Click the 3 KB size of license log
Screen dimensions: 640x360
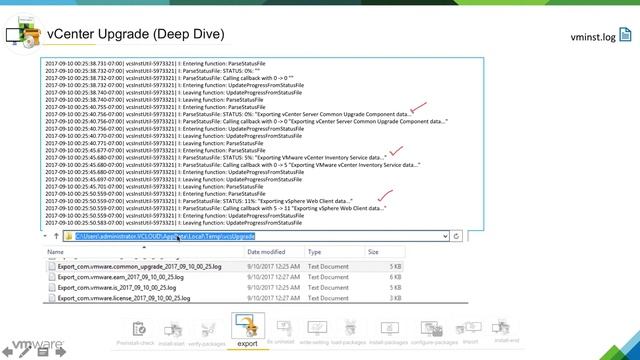(395, 298)
